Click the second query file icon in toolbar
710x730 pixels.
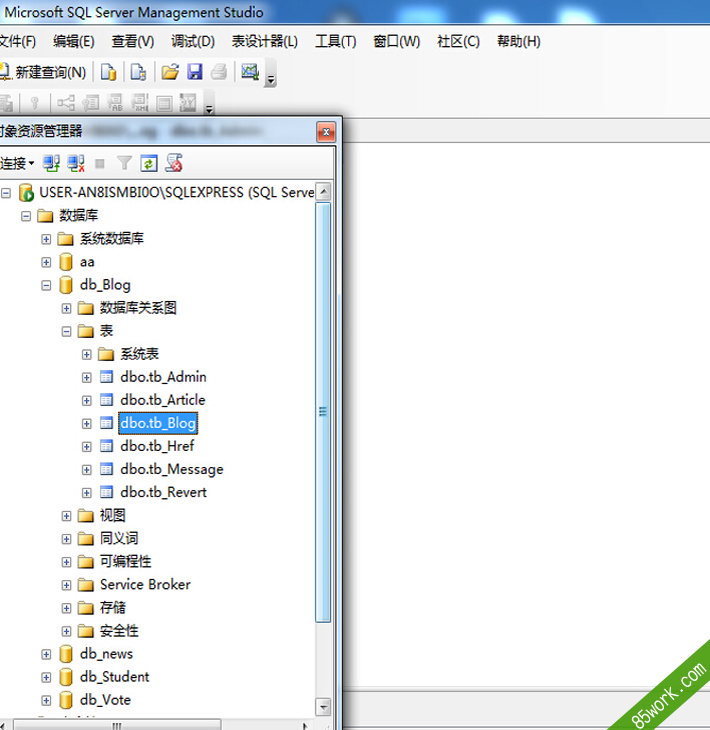pyautogui.click(x=138, y=72)
